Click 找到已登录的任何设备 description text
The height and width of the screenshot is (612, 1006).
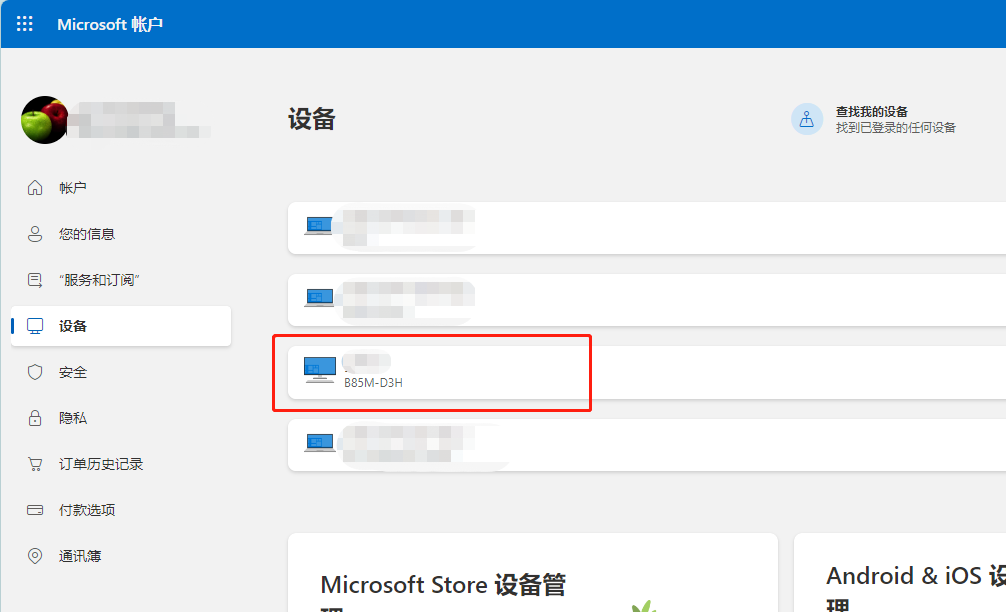pyautogui.click(x=895, y=128)
